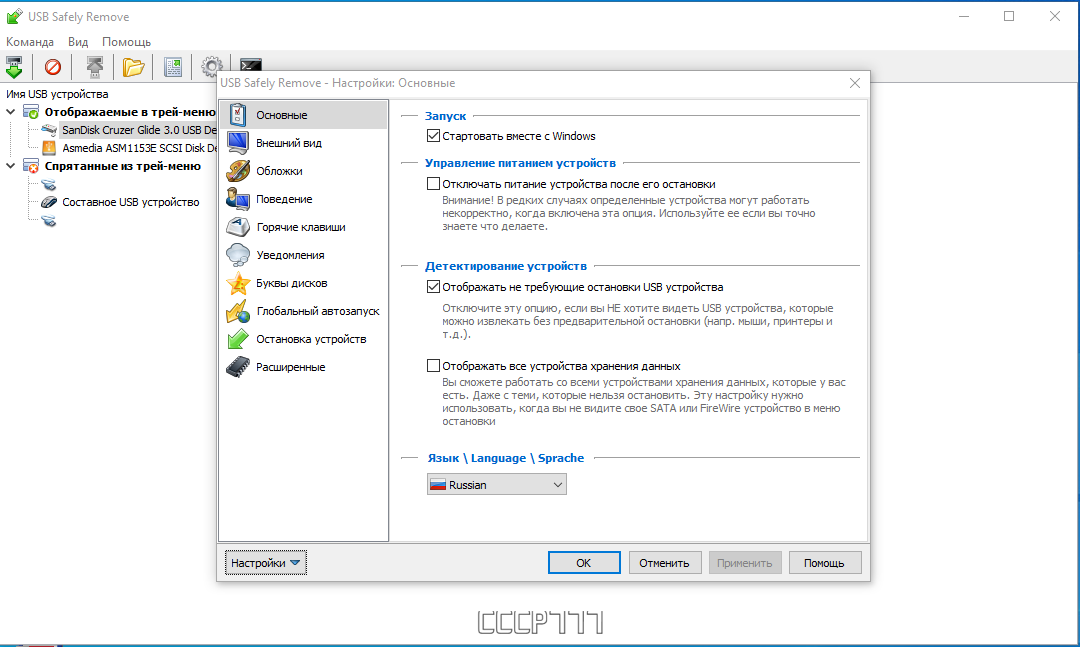Click the red forbidden-circle toolbar icon
The height and width of the screenshot is (647, 1080).
53,67
